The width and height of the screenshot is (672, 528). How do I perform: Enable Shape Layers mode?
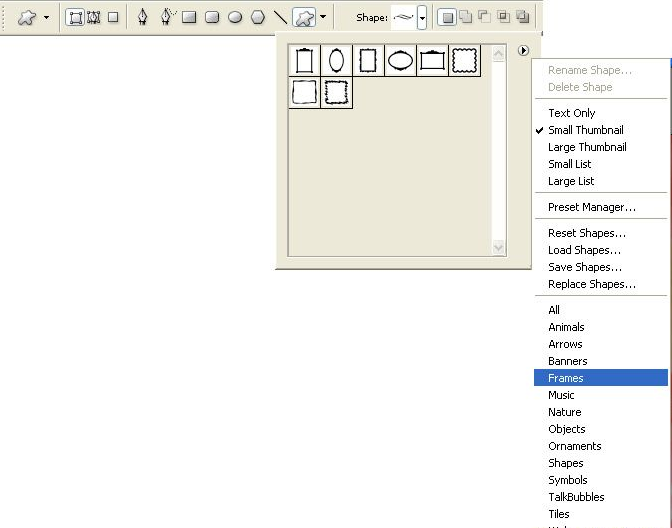(75, 17)
